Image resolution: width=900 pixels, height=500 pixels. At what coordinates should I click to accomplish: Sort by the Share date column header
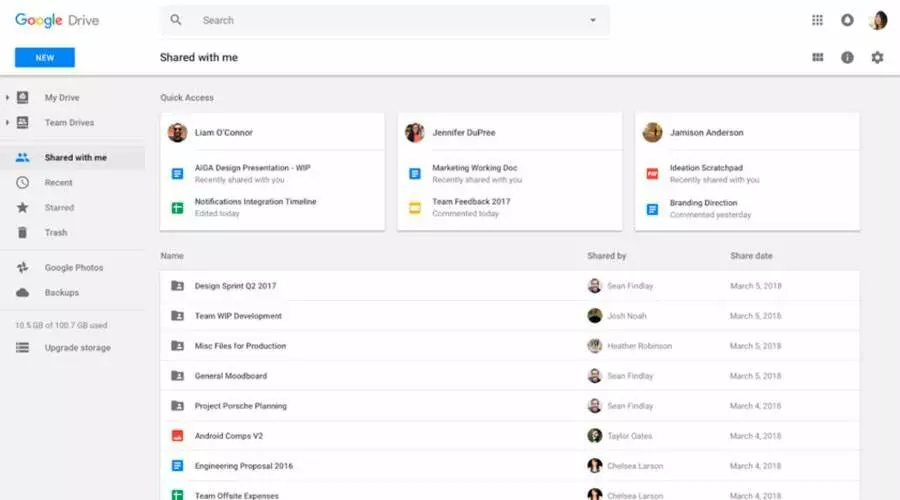[751, 256]
